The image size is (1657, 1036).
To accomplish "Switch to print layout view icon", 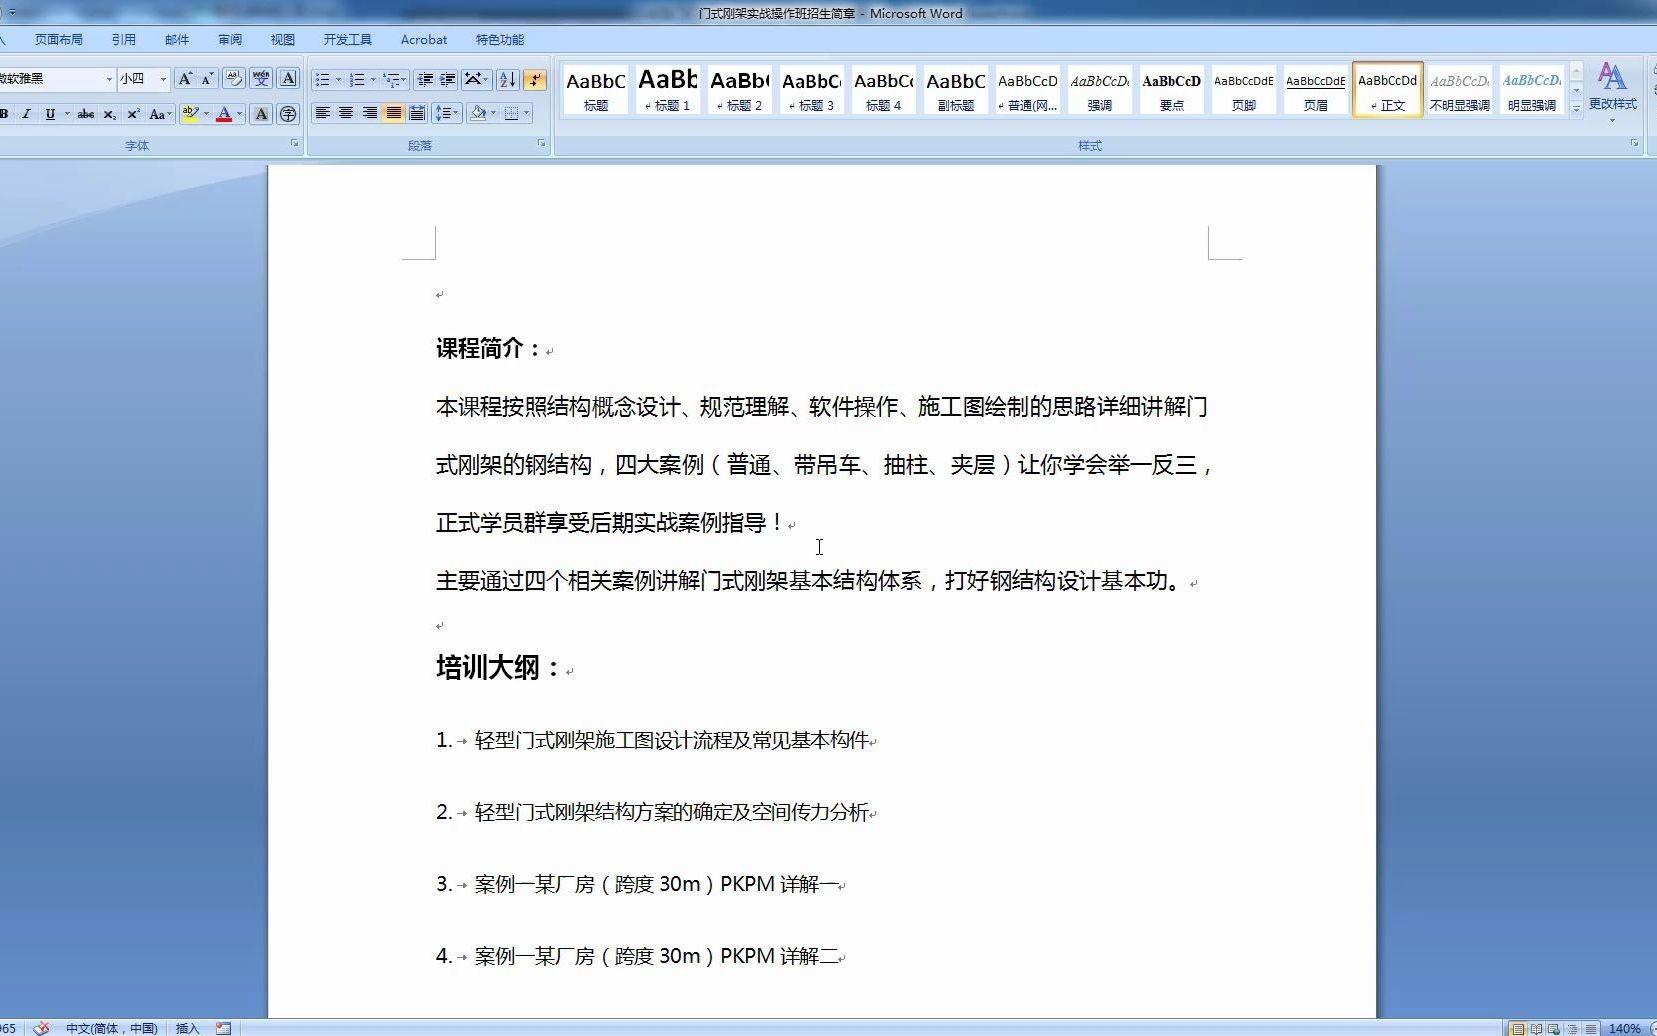I will (x=1518, y=1028).
